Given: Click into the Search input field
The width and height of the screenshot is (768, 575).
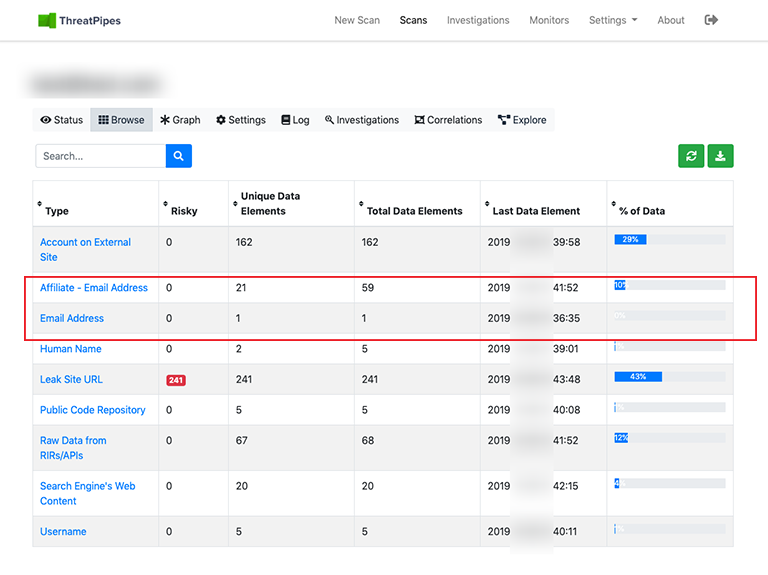Looking at the screenshot, I should 100,156.
